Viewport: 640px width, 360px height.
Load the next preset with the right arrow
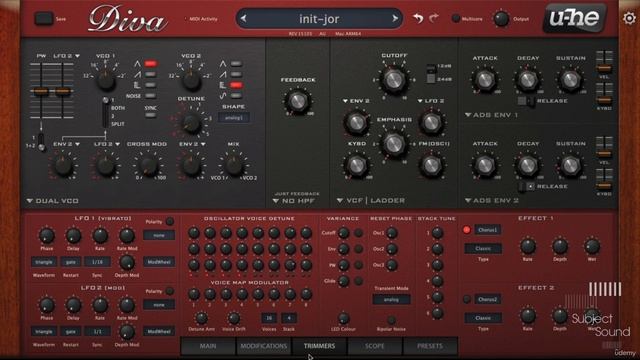[x=395, y=18]
